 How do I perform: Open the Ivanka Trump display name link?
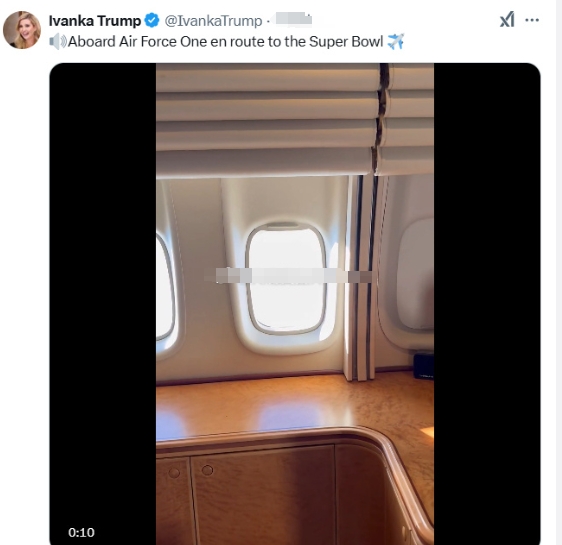tap(95, 21)
